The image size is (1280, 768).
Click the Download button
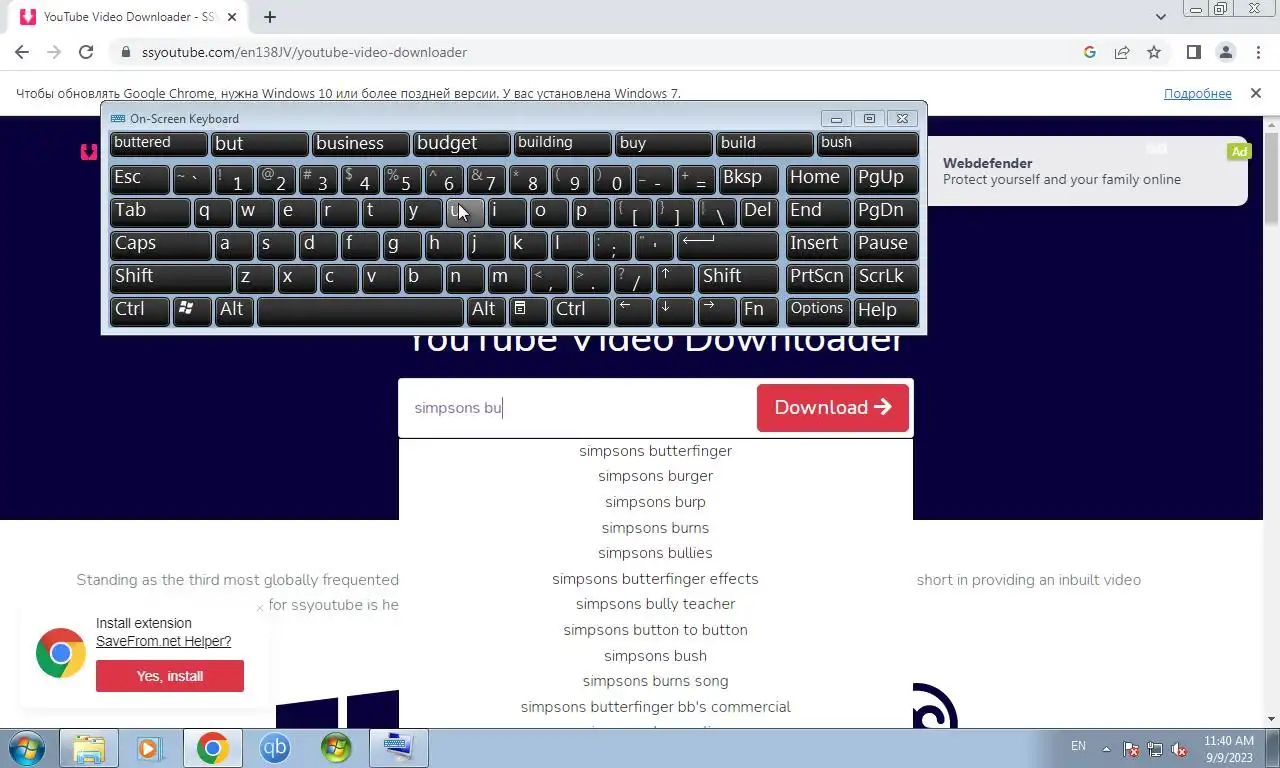[833, 408]
